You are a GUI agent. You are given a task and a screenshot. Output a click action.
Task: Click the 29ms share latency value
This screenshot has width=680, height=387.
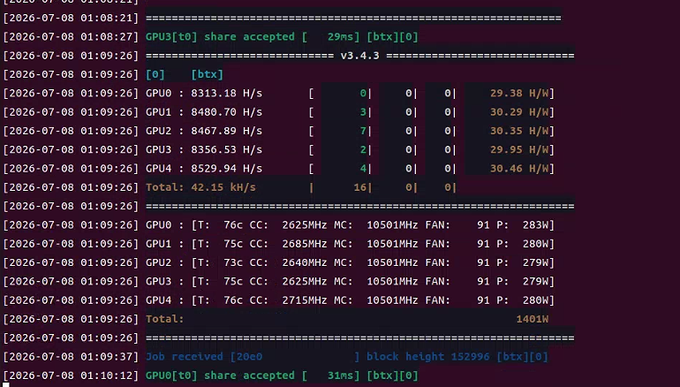340,37
